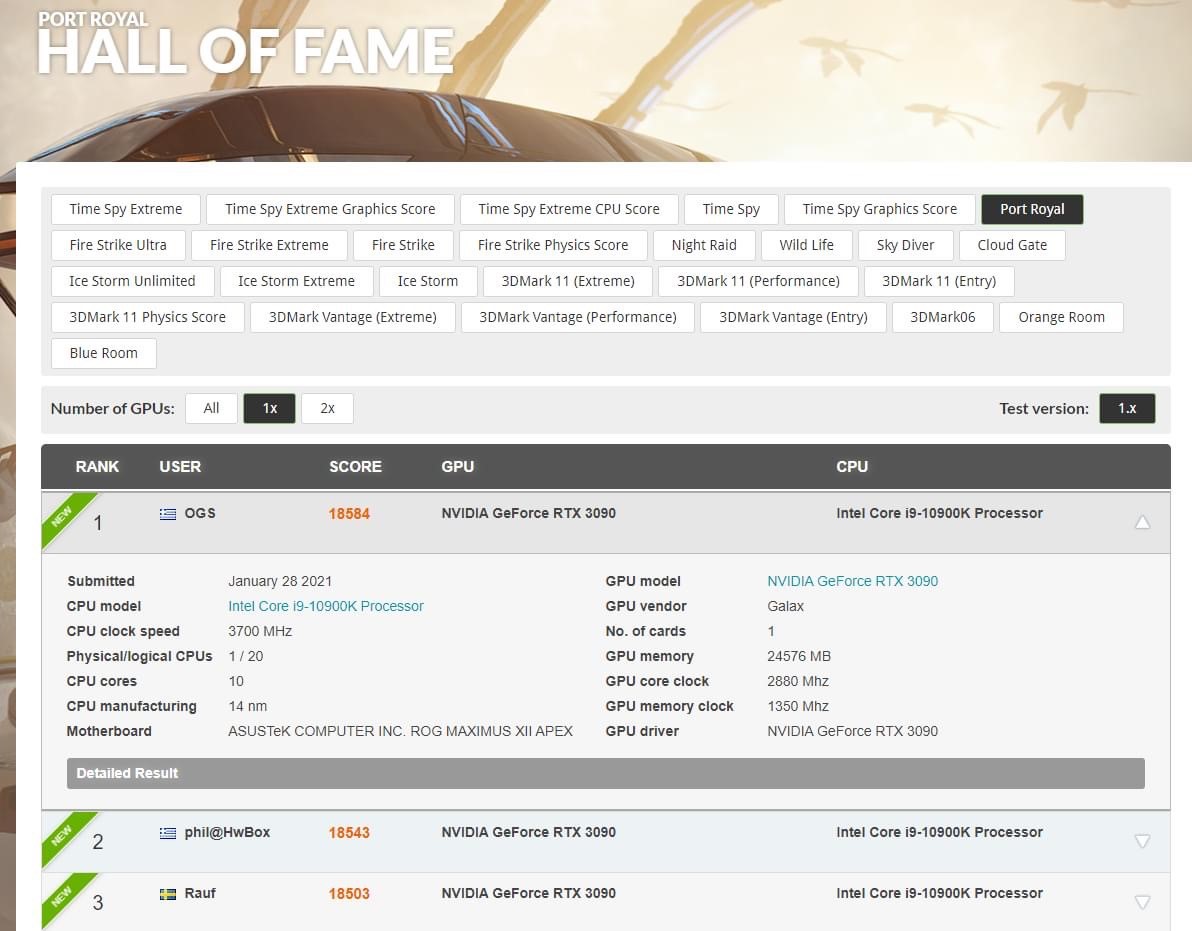Image resolution: width=1192 pixels, height=931 pixels.
Task: Click the score 18543
Action: pos(349,833)
